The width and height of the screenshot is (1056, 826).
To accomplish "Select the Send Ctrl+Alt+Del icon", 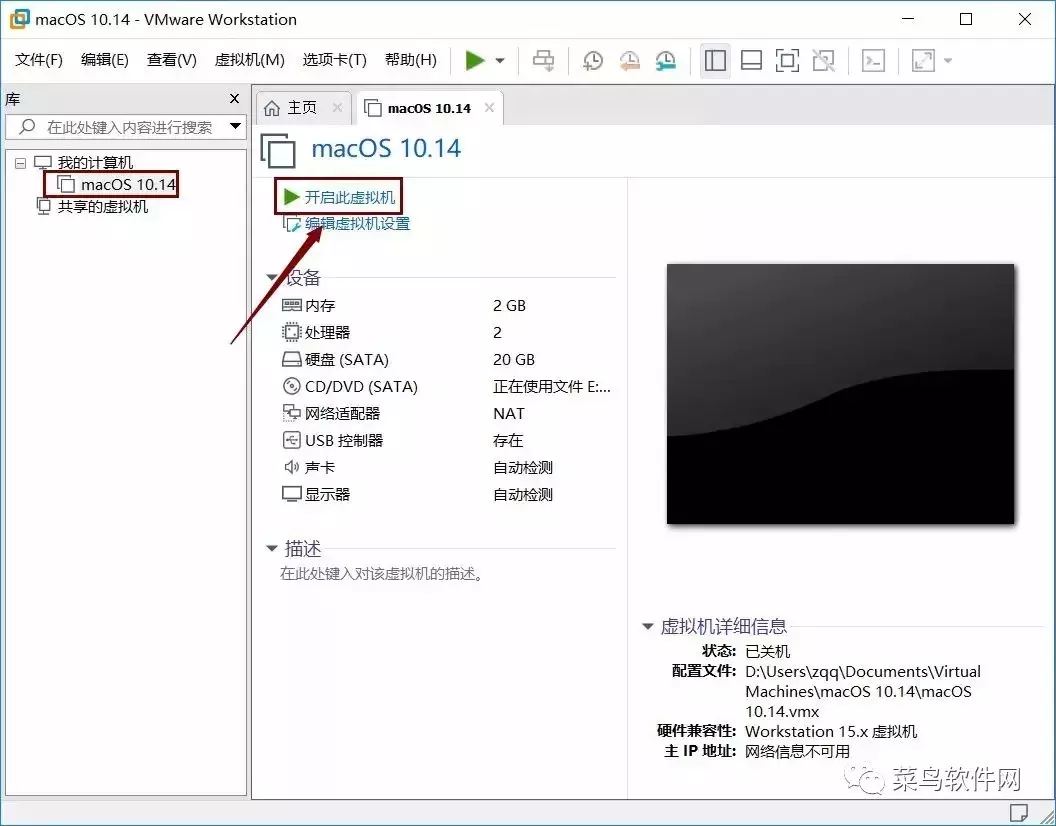I will click(x=543, y=60).
